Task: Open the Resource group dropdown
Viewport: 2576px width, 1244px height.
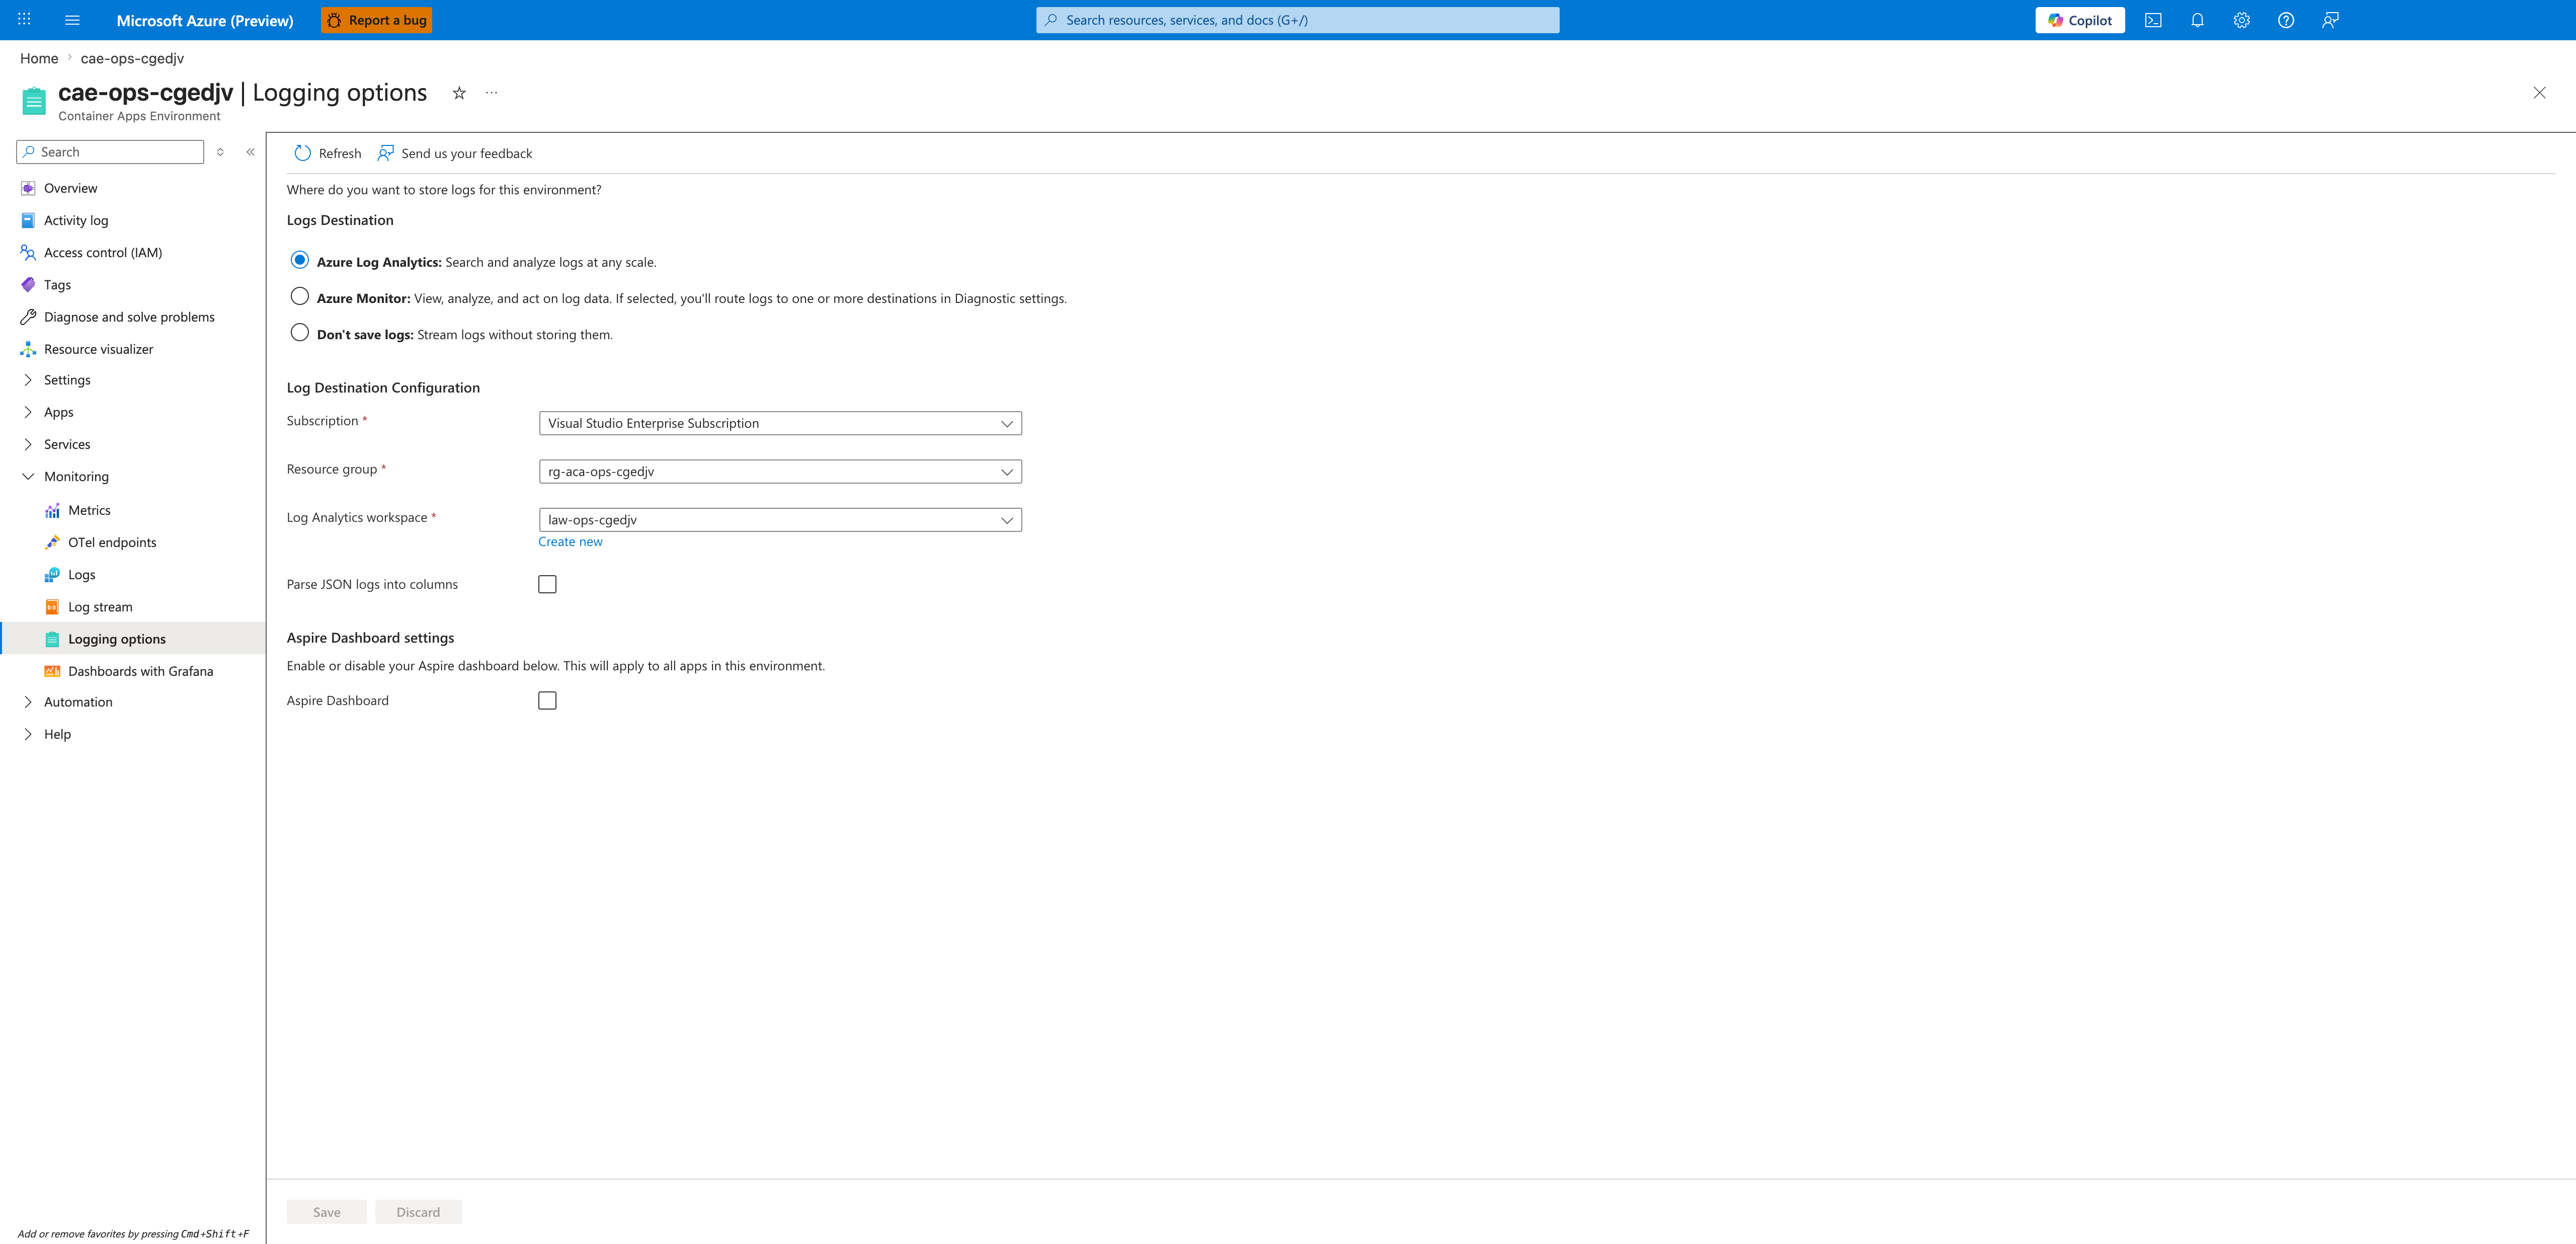Action: (x=780, y=472)
